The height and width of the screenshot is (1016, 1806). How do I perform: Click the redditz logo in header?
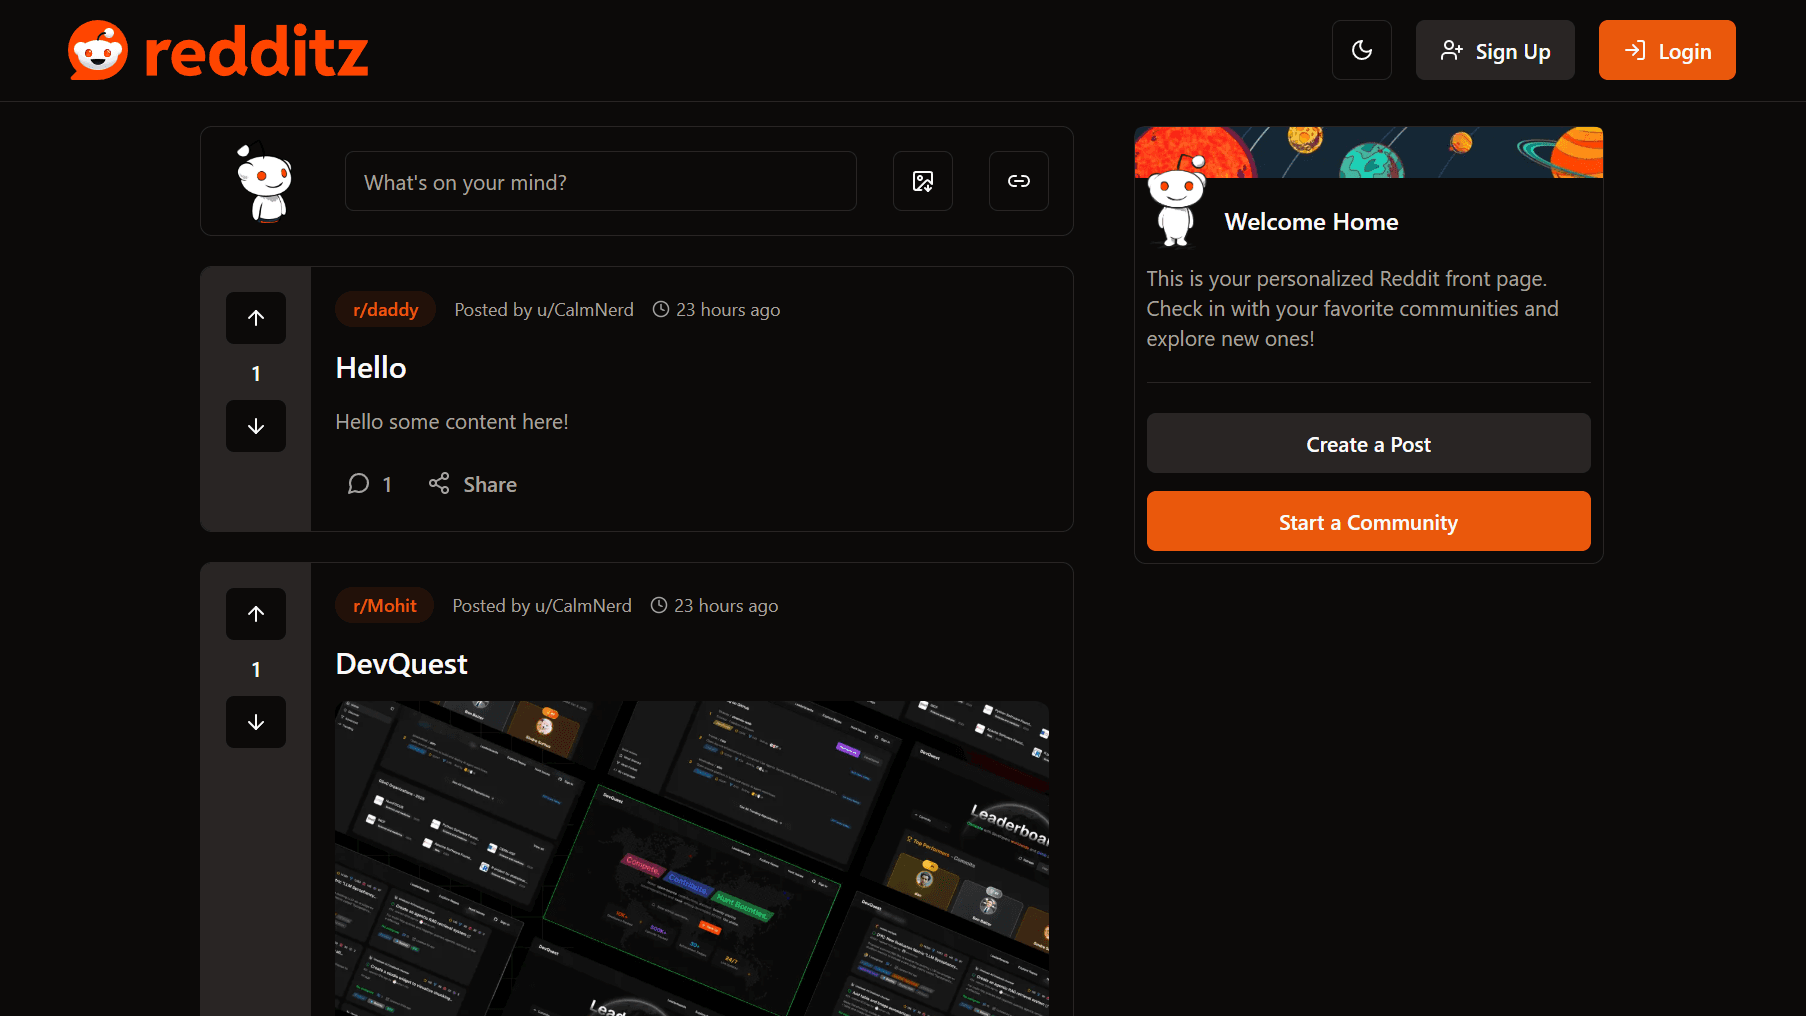pyautogui.click(x=218, y=50)
